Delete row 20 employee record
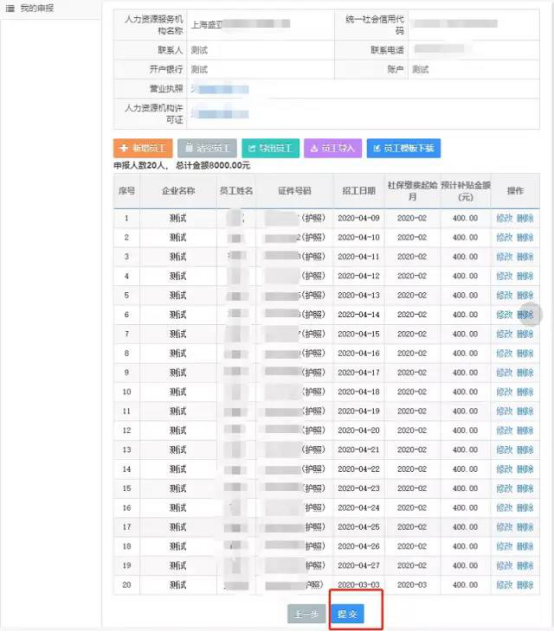The height and width of the screenshot is (632, 554). point(525,585)
